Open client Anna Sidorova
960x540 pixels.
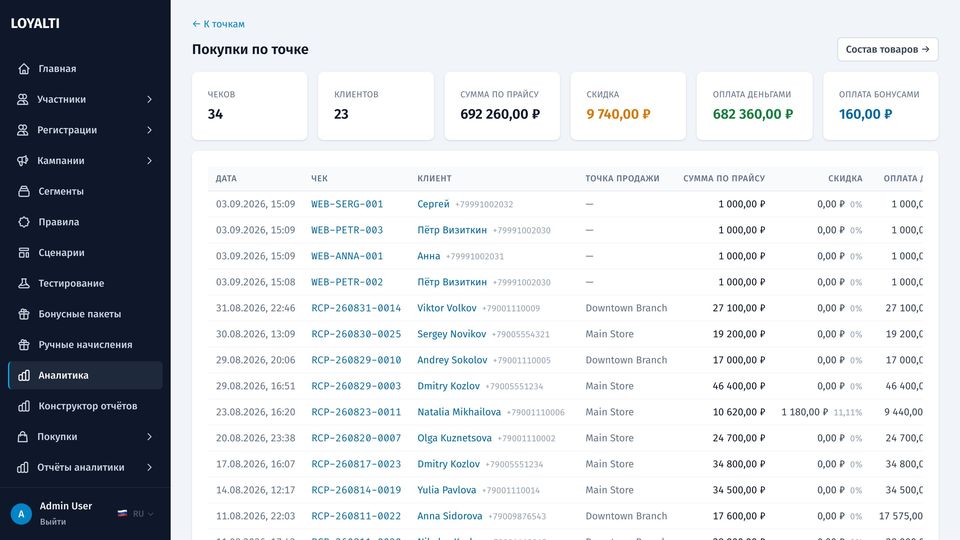[450, 516]
